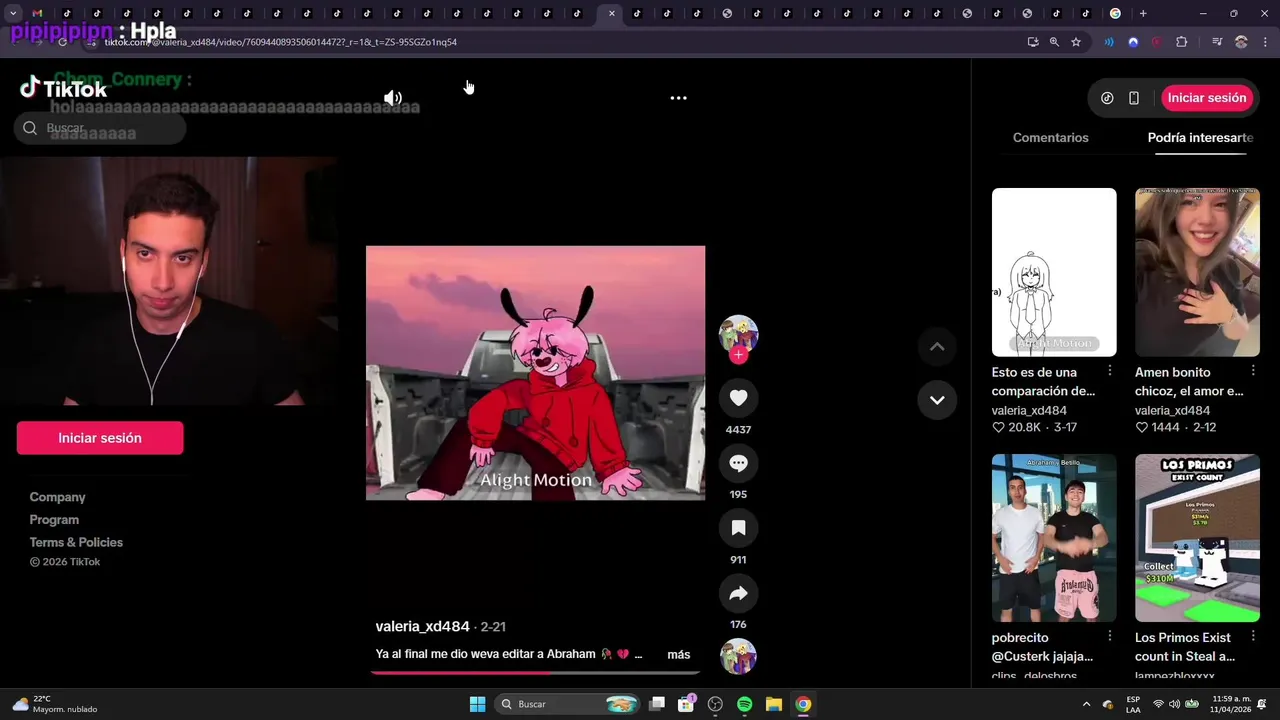Image resolution: width=1280 pixels, height=720 pixels.
Task: Open the media control icon in Chrome toolbar
Action: point(1217,42)
